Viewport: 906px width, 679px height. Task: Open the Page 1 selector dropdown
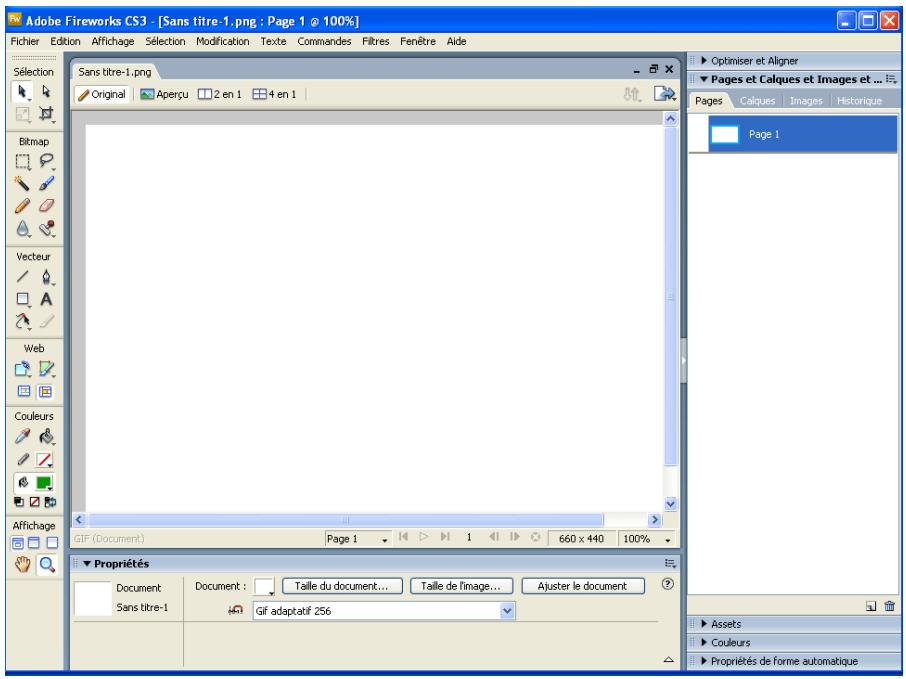pos(358,539)
